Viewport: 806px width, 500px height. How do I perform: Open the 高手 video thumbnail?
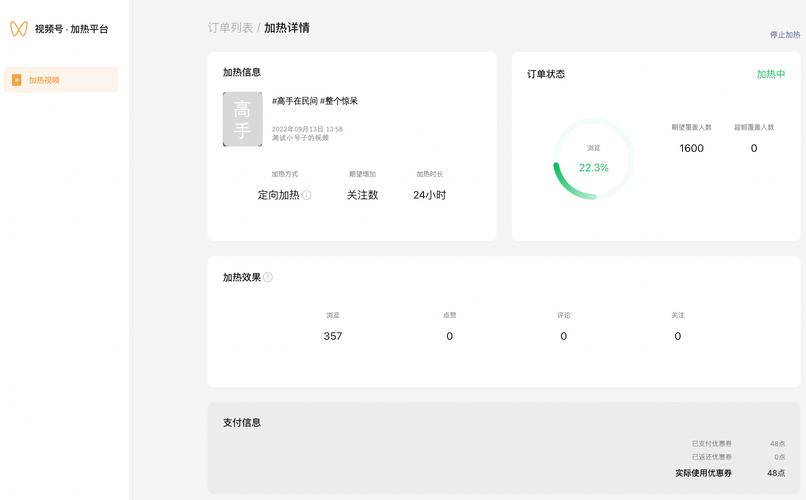click(242, 120)
